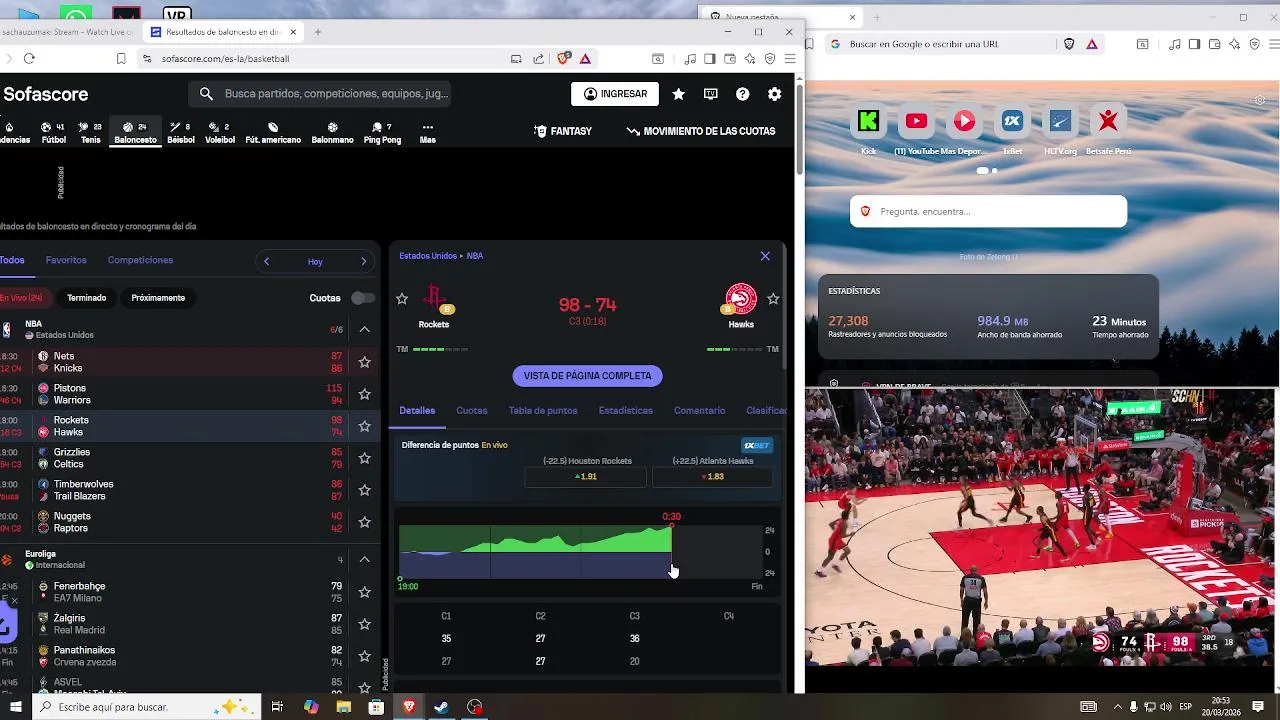Toggle favorite star for Fenerbahçe vs EA7 Milano
The width and height of the screenshot is (1280, 720).
(x=364, y=592)
